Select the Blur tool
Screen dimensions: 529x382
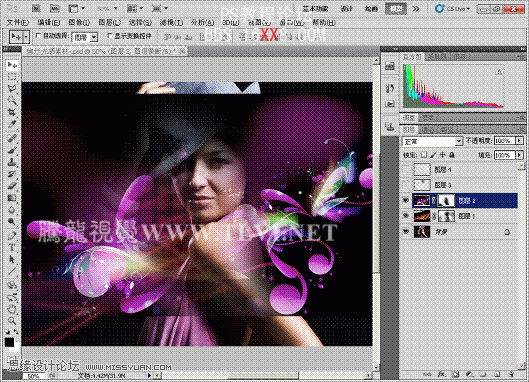(12, 210)
